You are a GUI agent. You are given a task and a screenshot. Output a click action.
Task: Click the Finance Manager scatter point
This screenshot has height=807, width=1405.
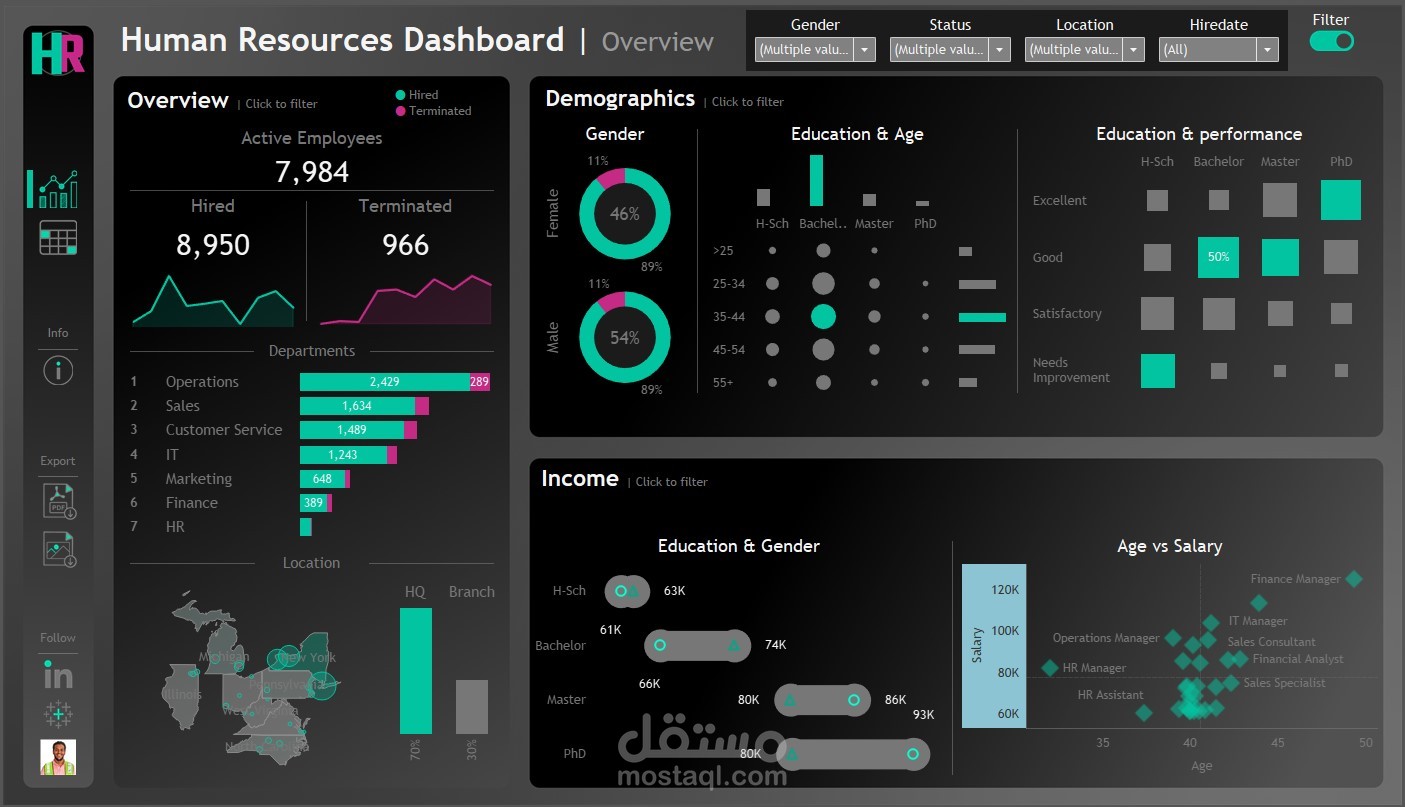pos(1354,579)
